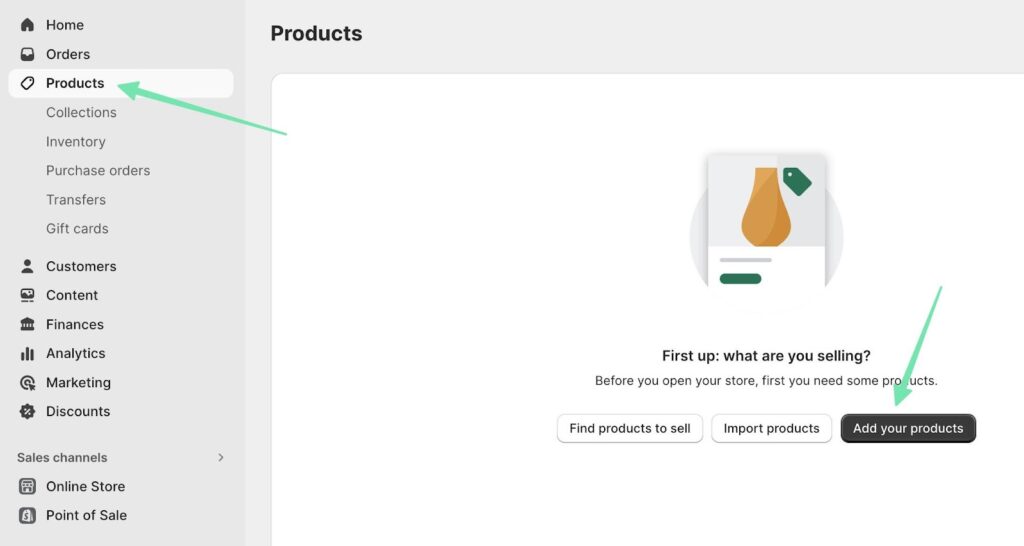This screenshot has width=1024, height=546.
Task: Open Gift cards section
Action: 77,228
